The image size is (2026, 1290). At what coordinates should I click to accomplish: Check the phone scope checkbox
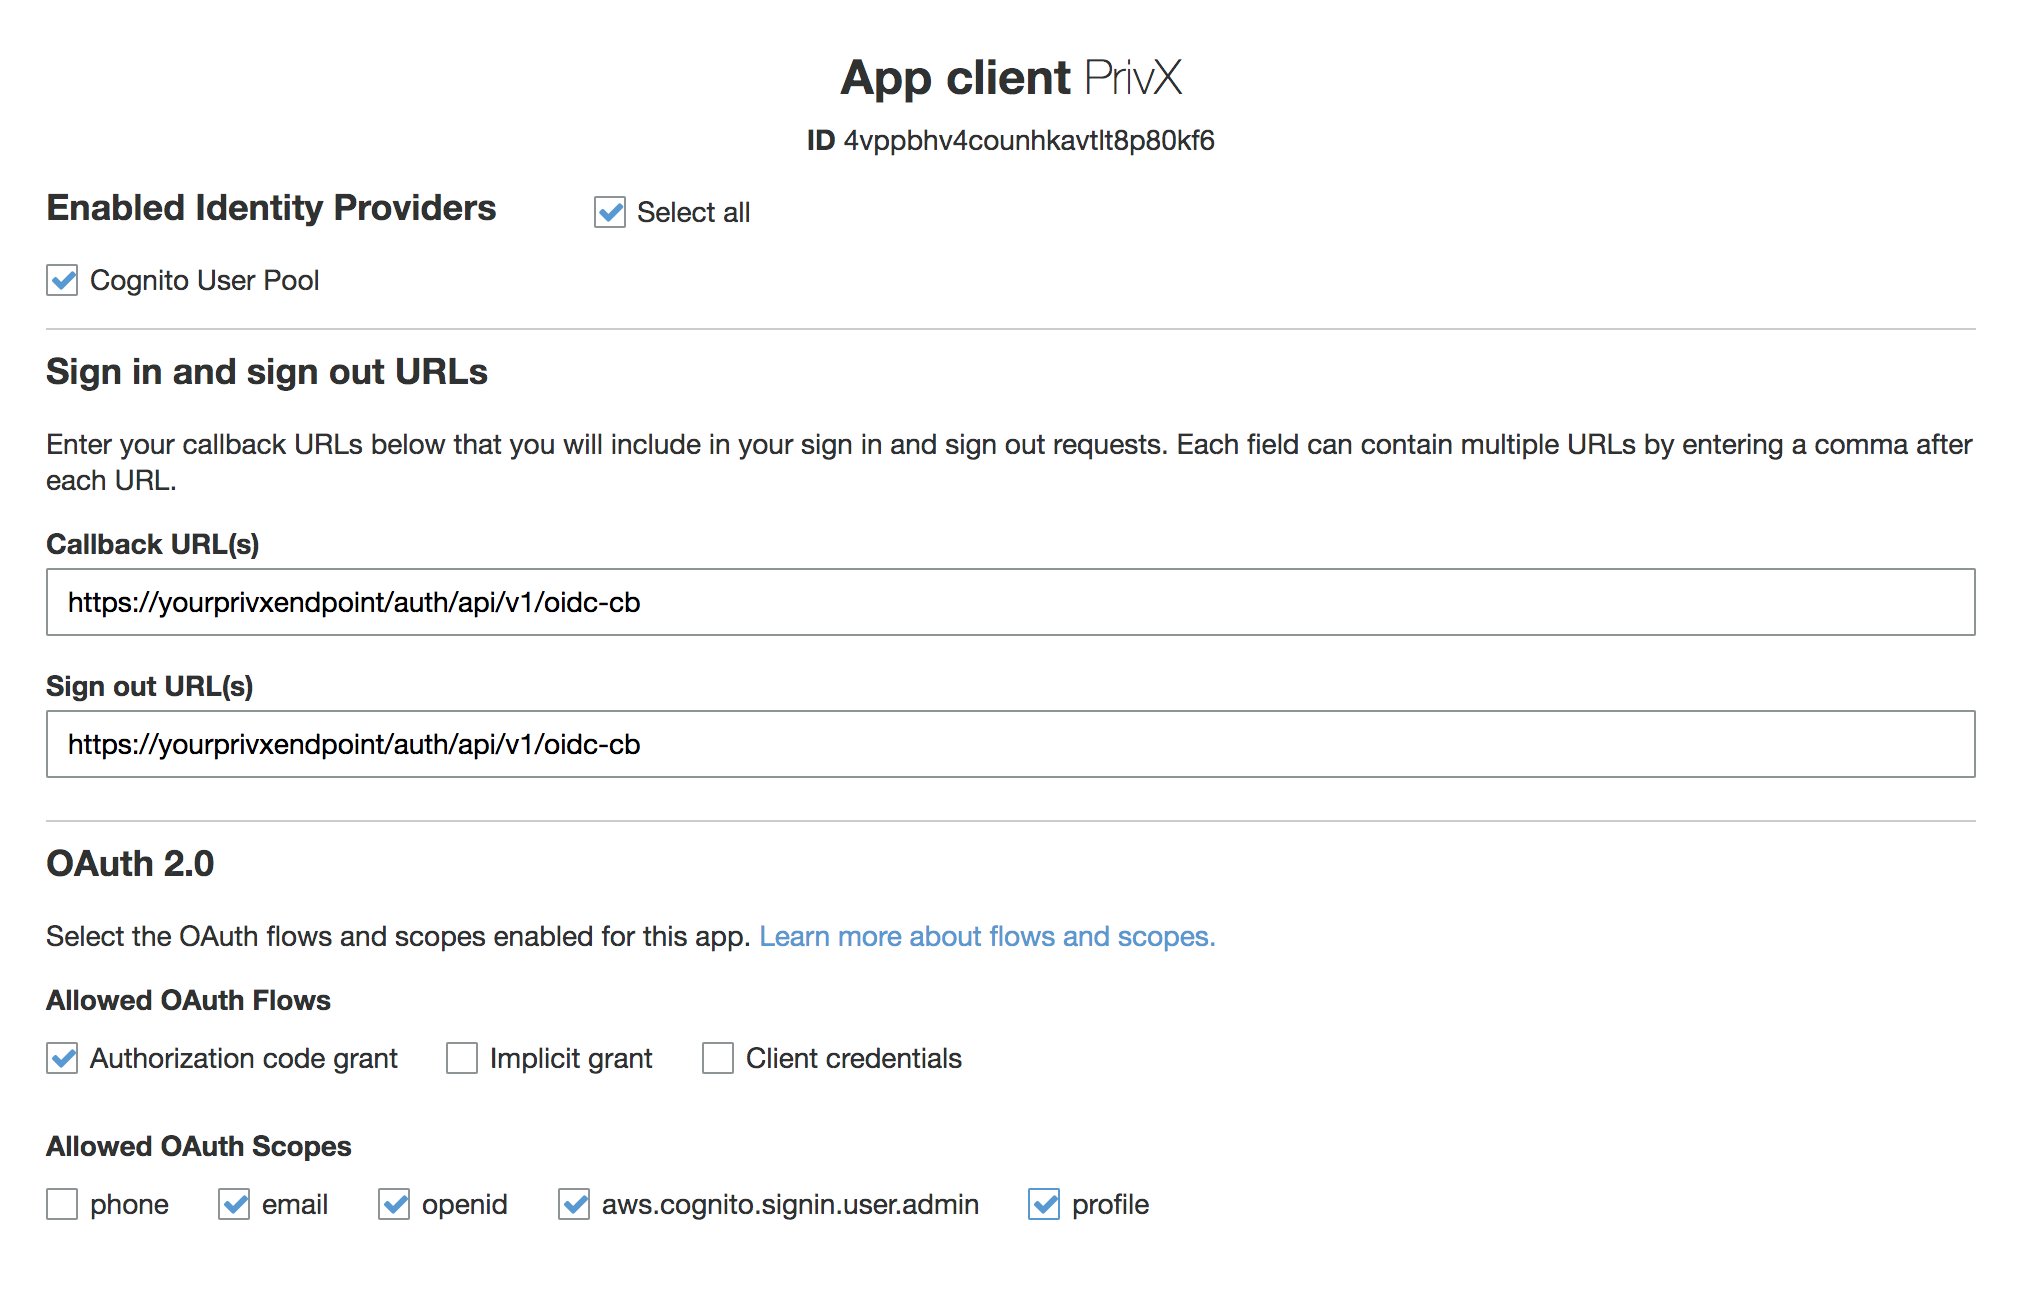62,1204
